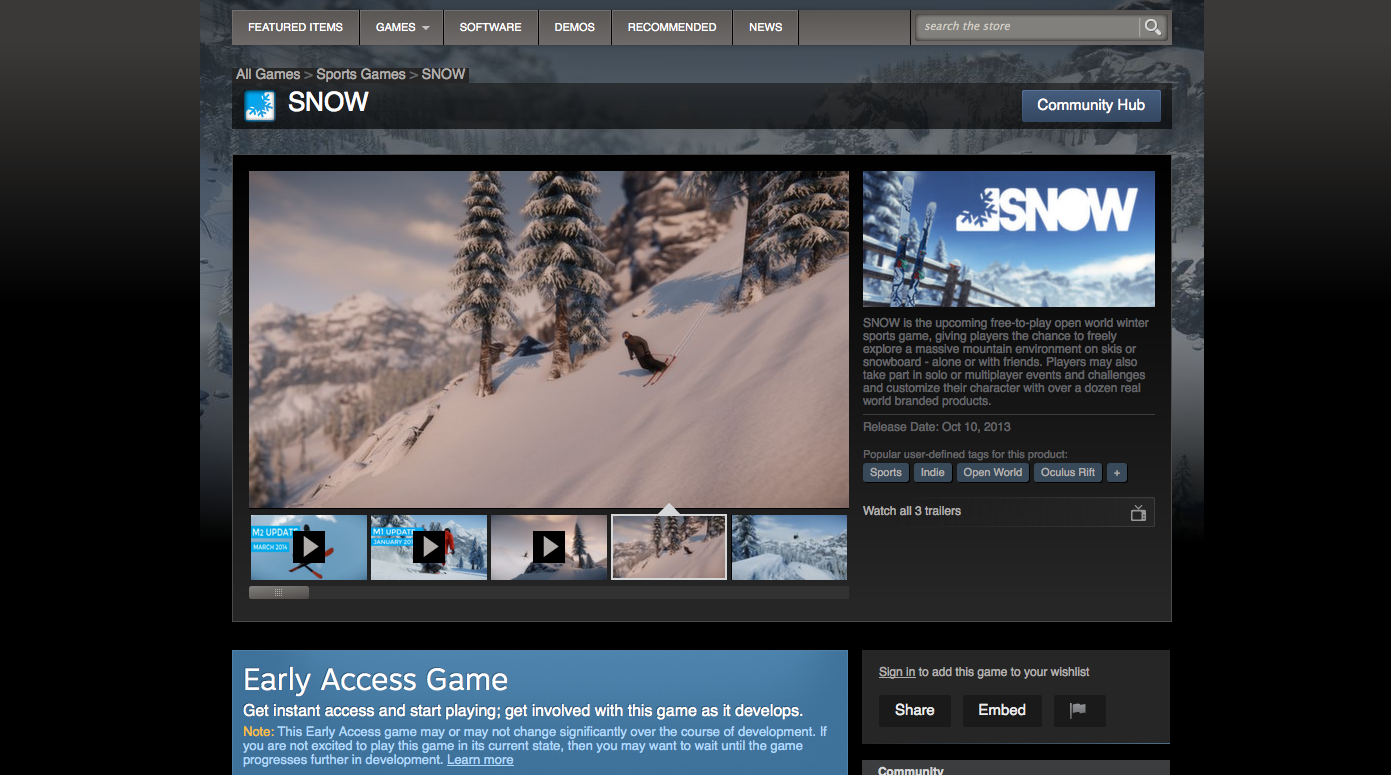Type in the search the store field

click(x=1027, y=27)
